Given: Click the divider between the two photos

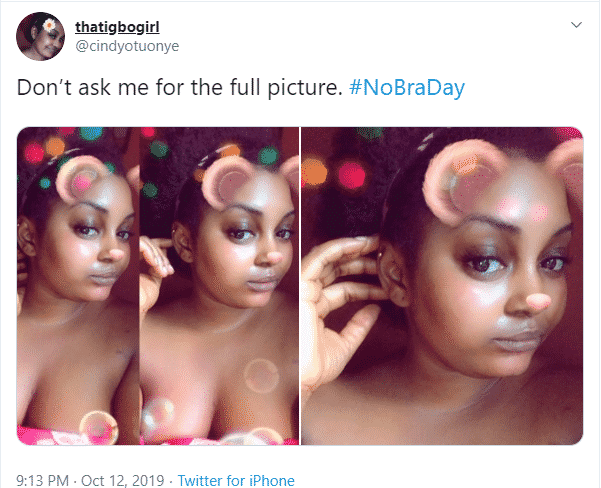Looking at the screenshot, I should pos(300,286).
